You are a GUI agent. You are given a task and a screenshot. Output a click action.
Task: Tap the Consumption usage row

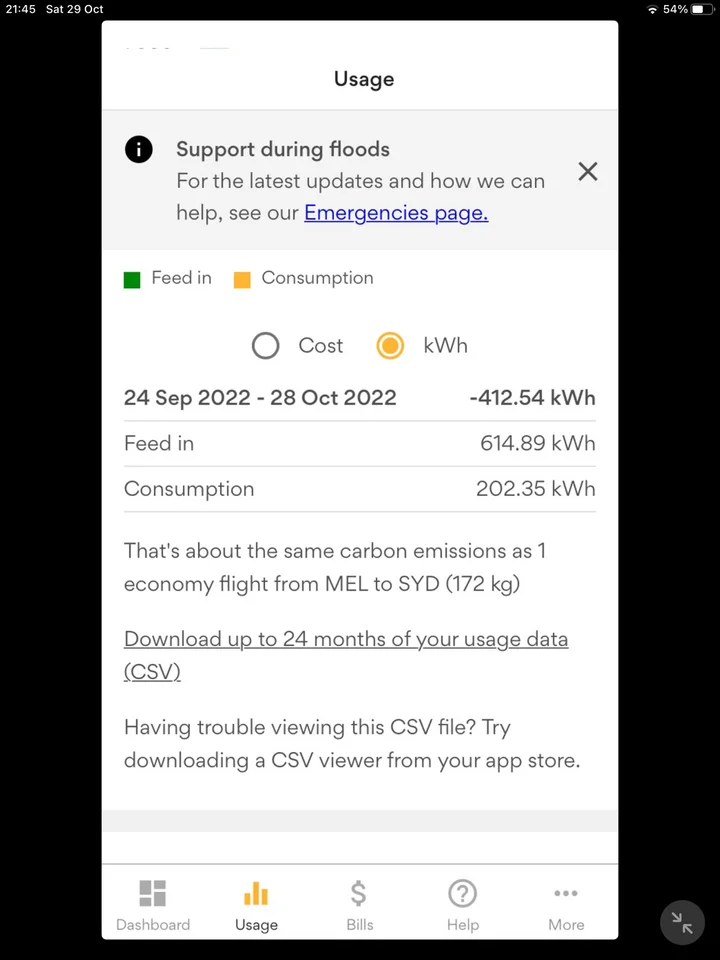pos(359,489)
